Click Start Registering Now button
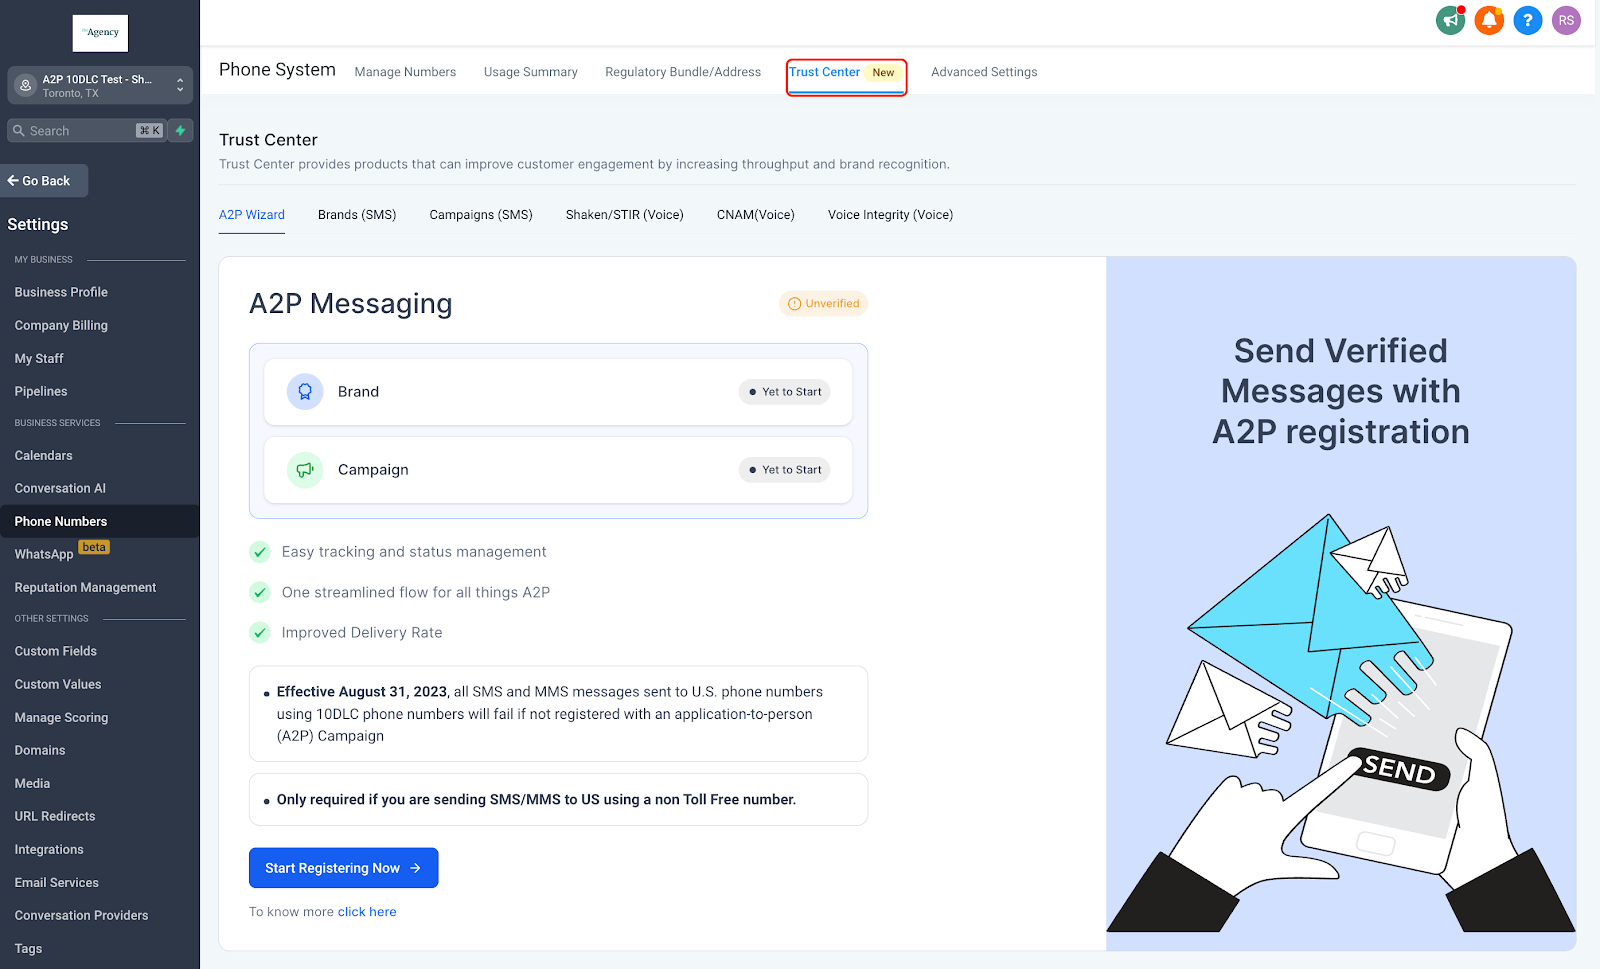The image size is (1600, 969). [x=344, y=868]
